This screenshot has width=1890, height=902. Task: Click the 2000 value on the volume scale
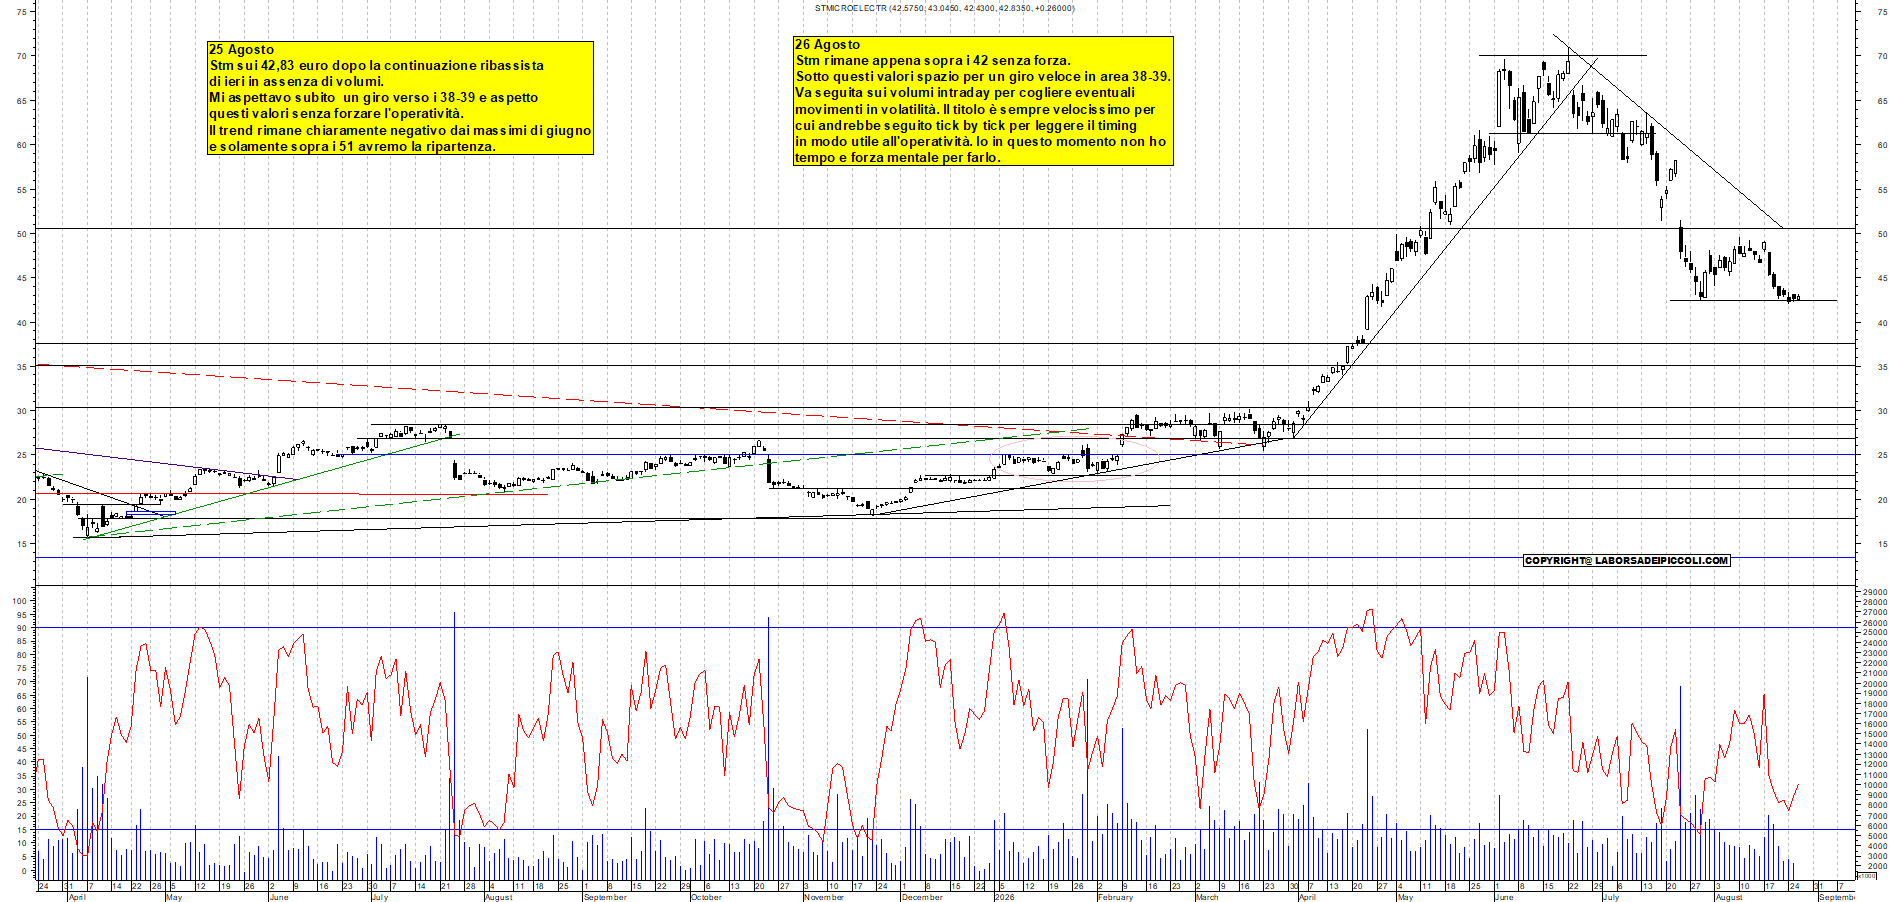point(1877,866)
